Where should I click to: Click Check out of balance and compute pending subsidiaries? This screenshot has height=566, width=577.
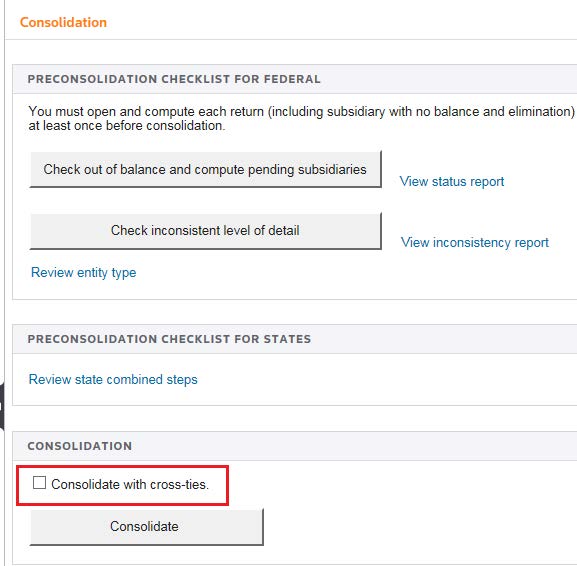point(205,169)
